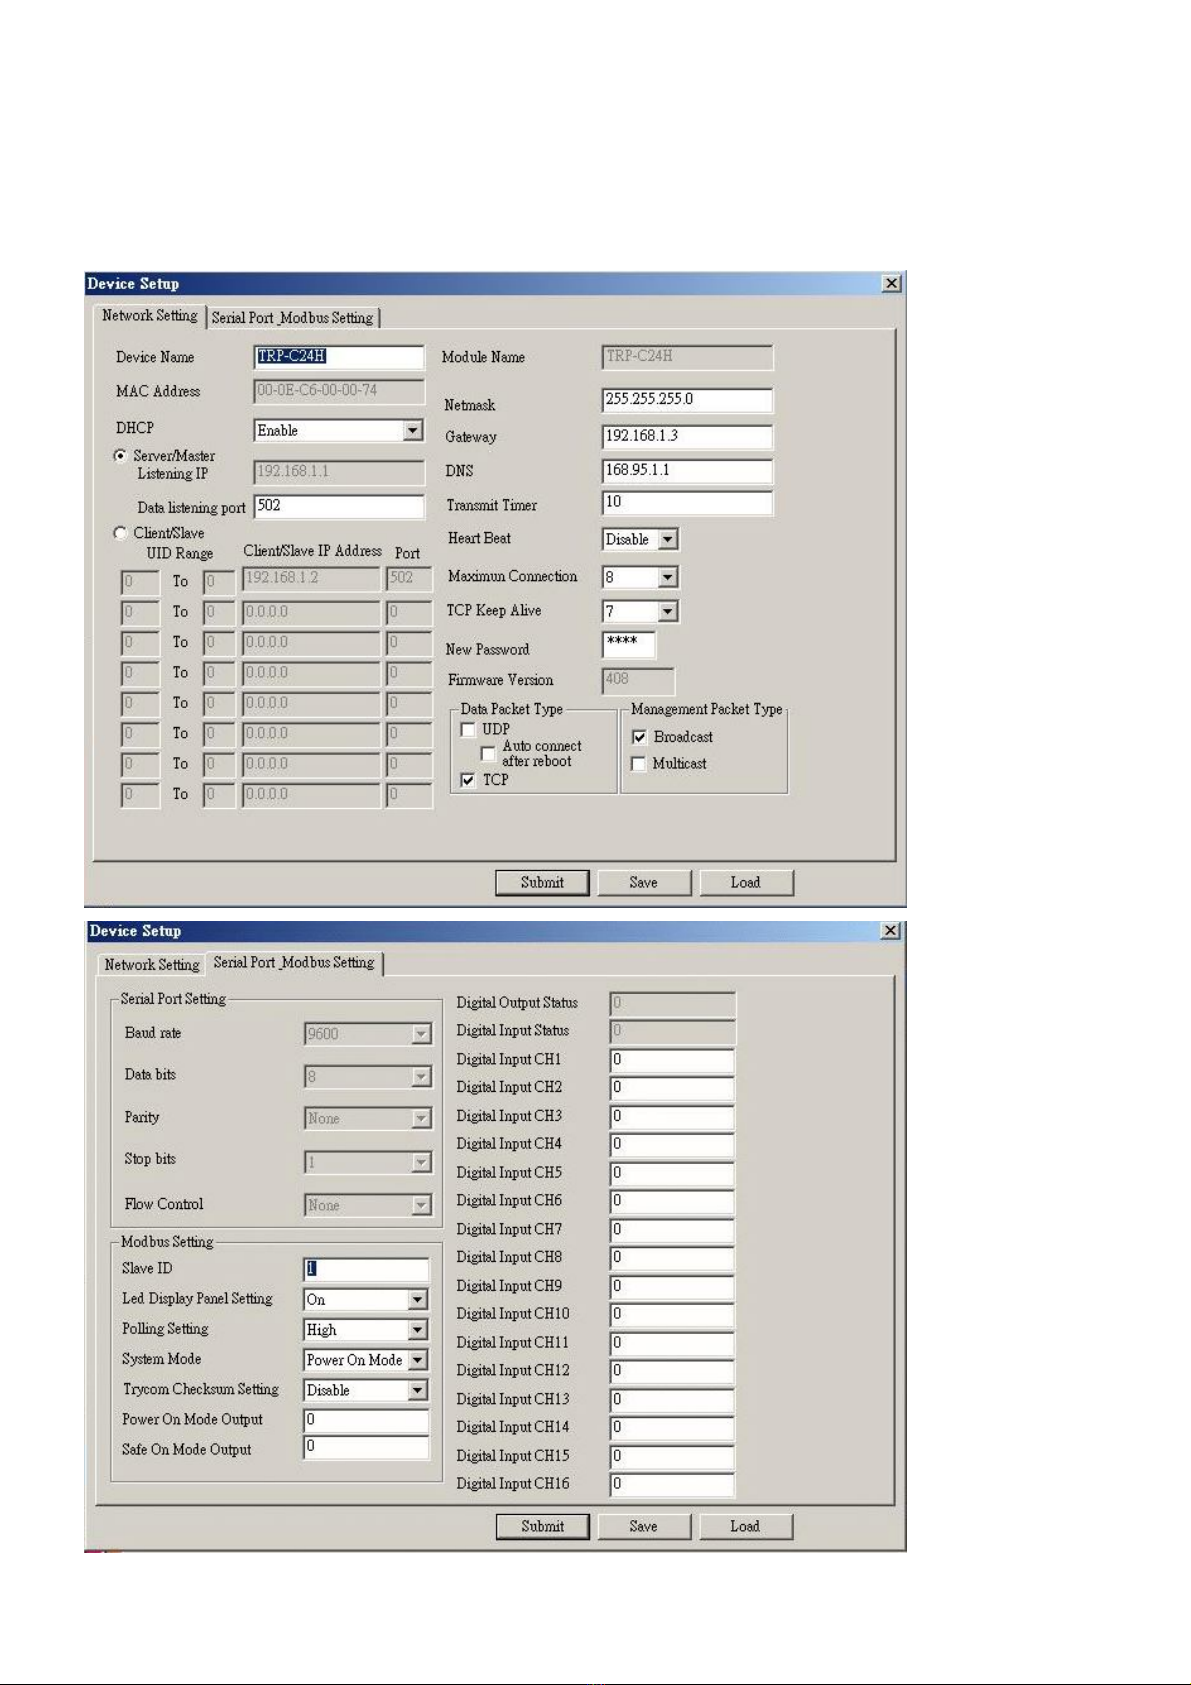Toggle the TCP data packet checkbox
The width and height of the screenshot is (1191, 1685).
[x=468, y=780]
